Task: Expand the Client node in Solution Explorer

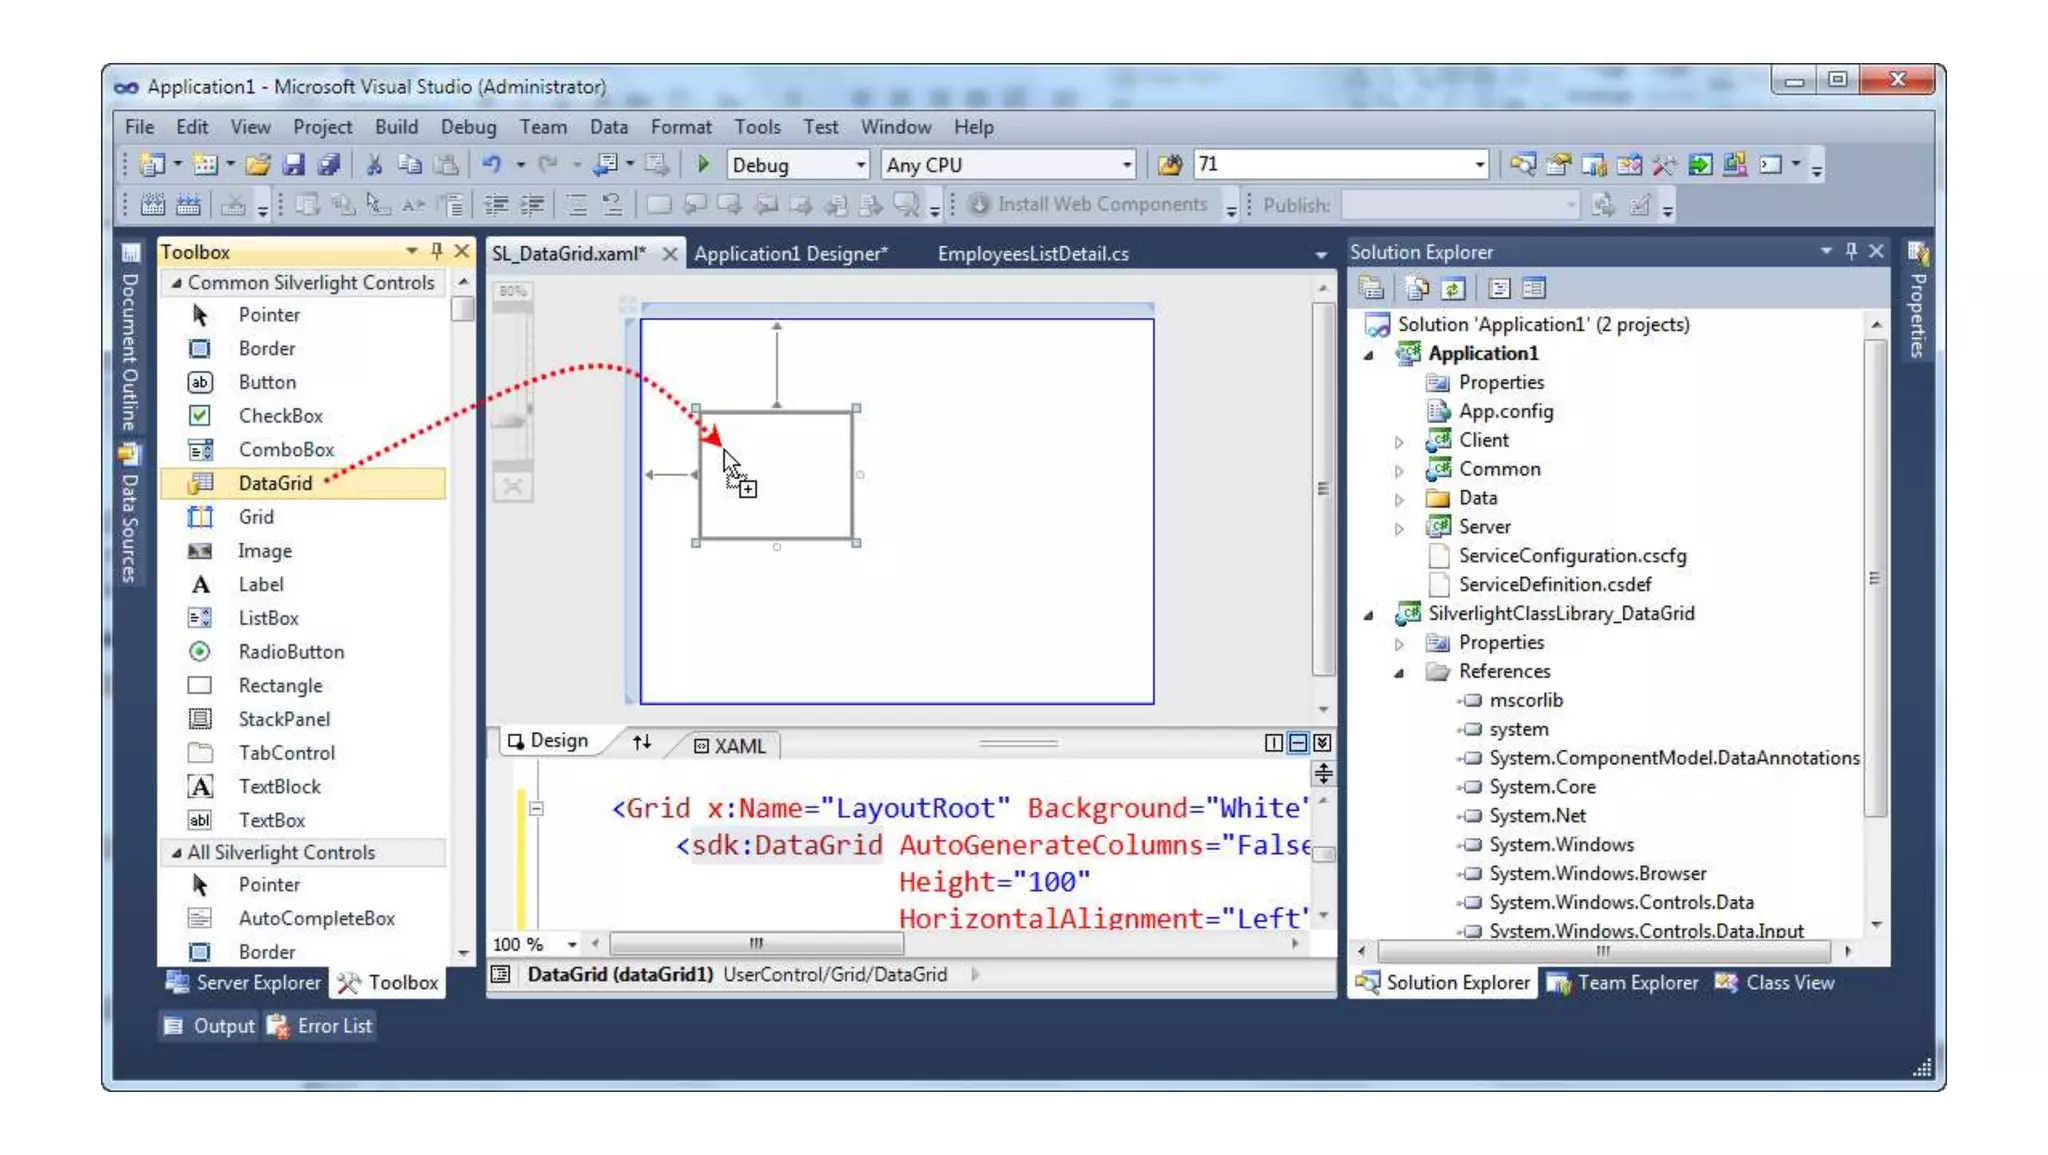Action: [x=1399, y=441]
